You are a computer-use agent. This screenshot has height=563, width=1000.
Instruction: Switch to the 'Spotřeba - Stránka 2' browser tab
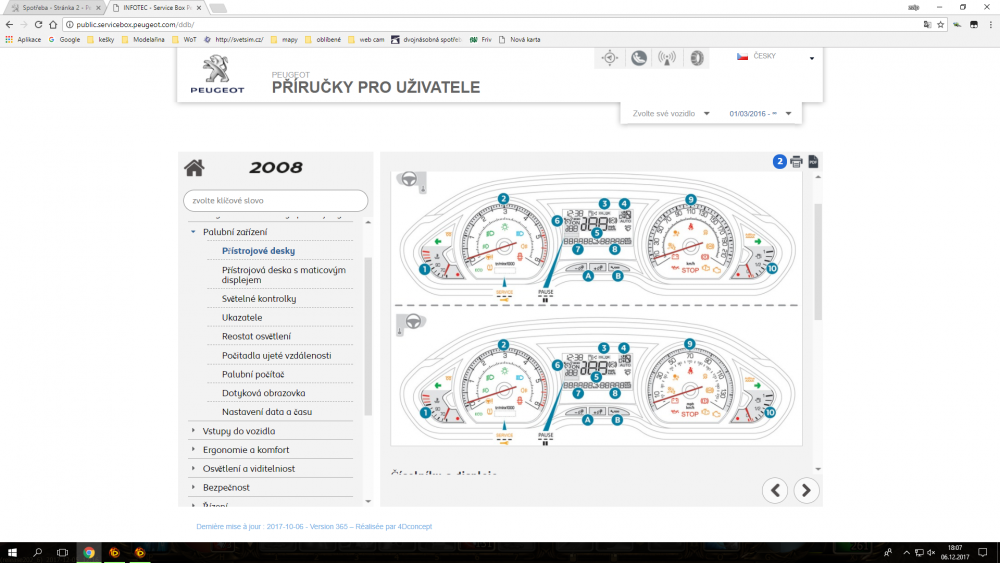click(x=54, y=8)
